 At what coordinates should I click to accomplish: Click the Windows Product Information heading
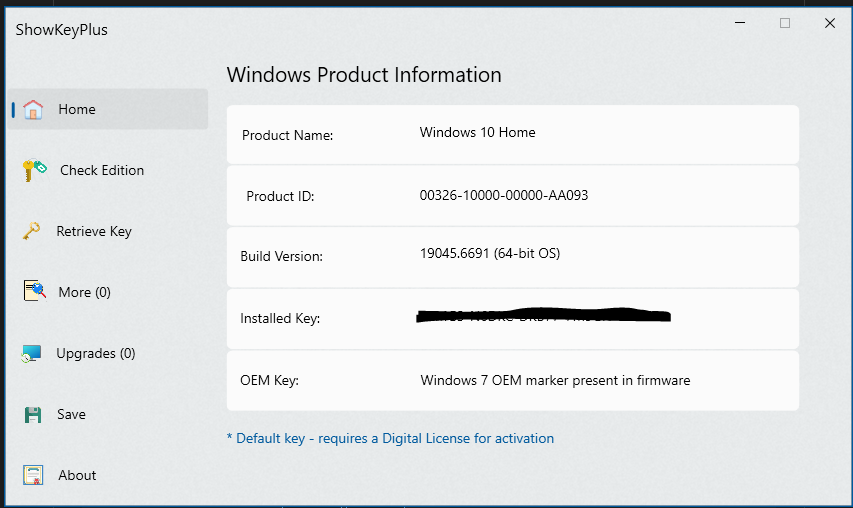(364, 75)
